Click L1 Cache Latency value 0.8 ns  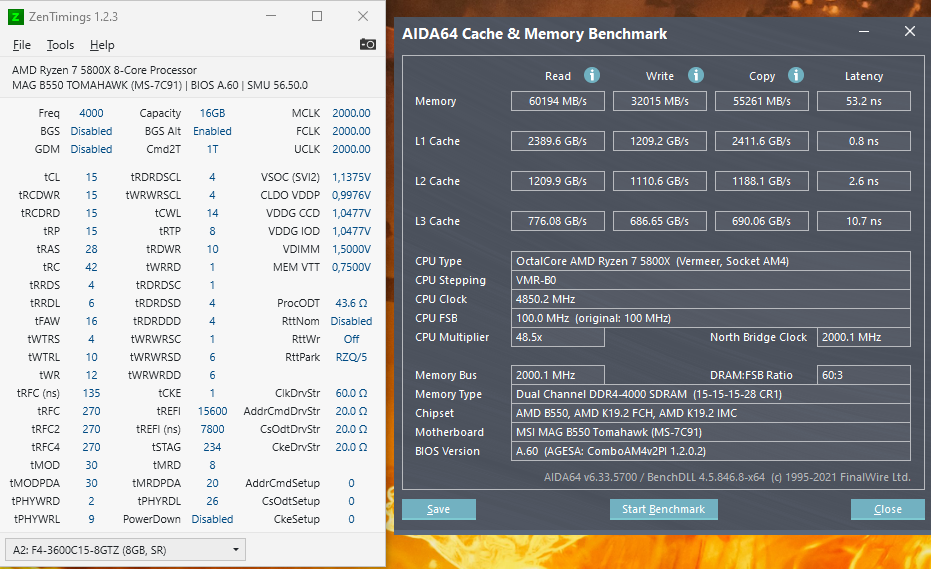pos(864,141)
